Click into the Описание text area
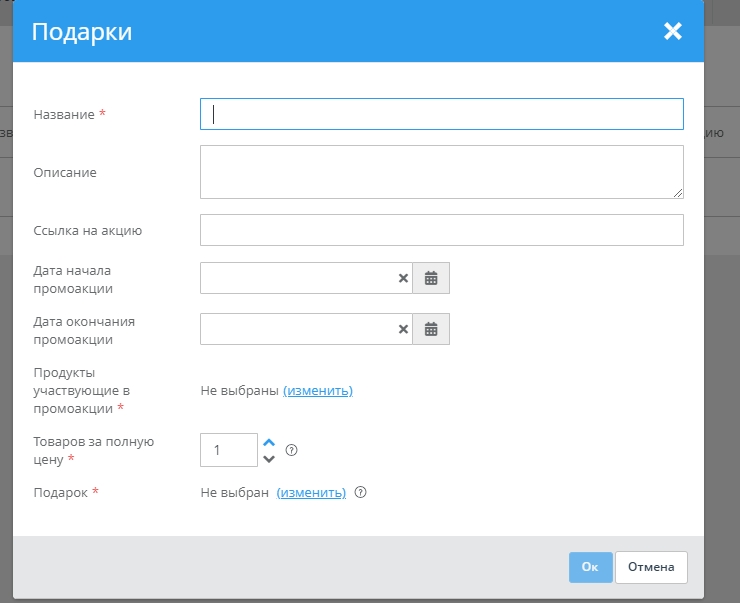This screenshot has height=603, width=740. (x=441, y=172)
